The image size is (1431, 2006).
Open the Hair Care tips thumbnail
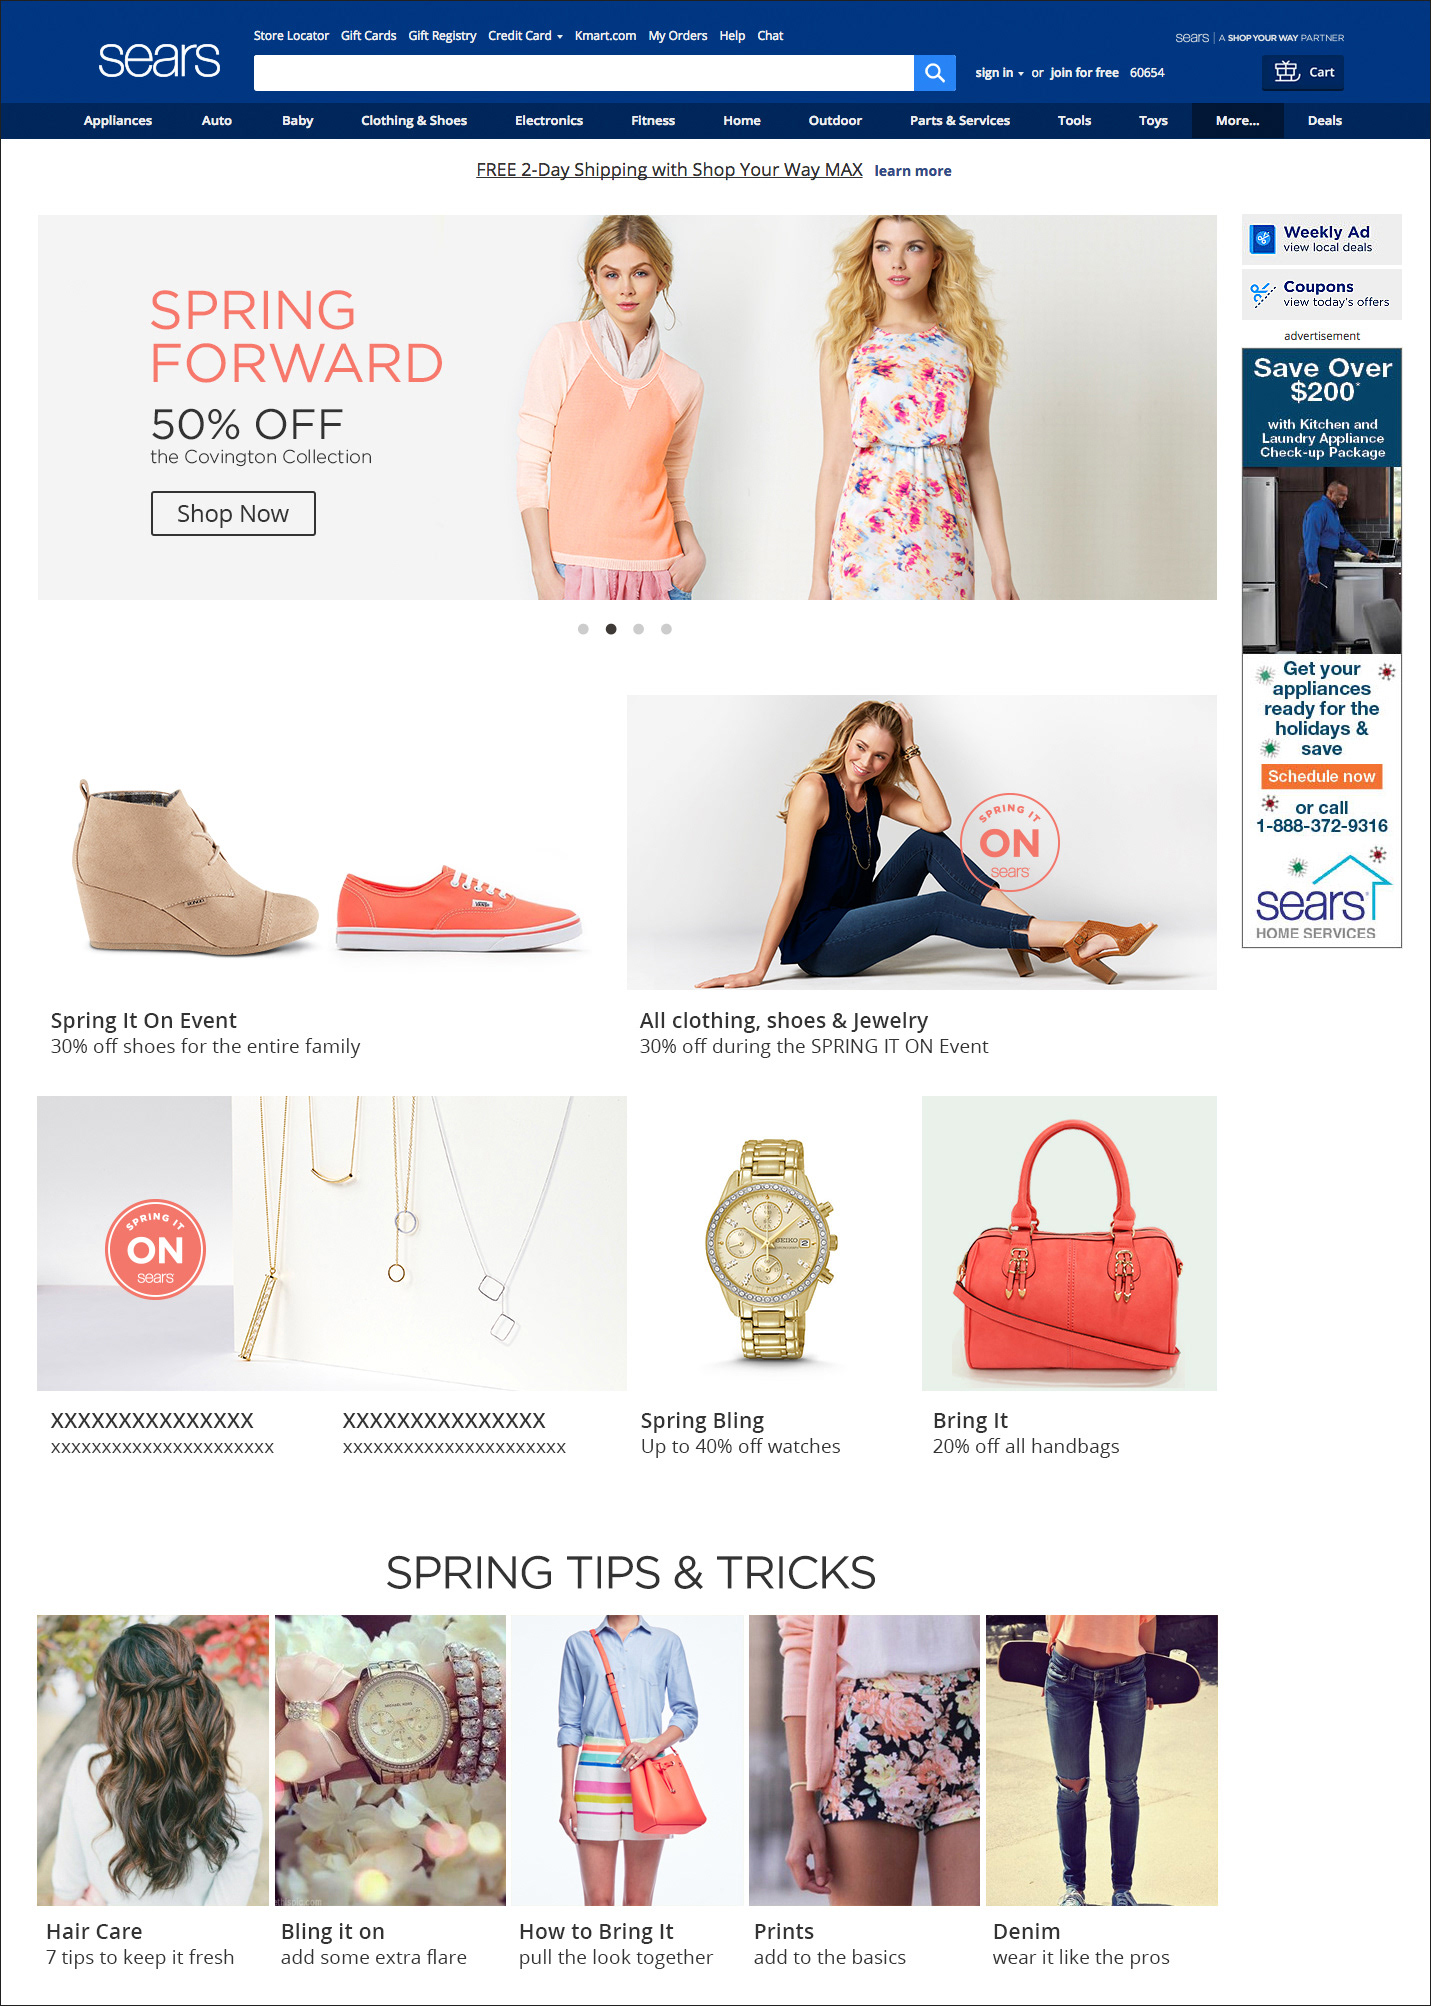[x=153, y=1760]
